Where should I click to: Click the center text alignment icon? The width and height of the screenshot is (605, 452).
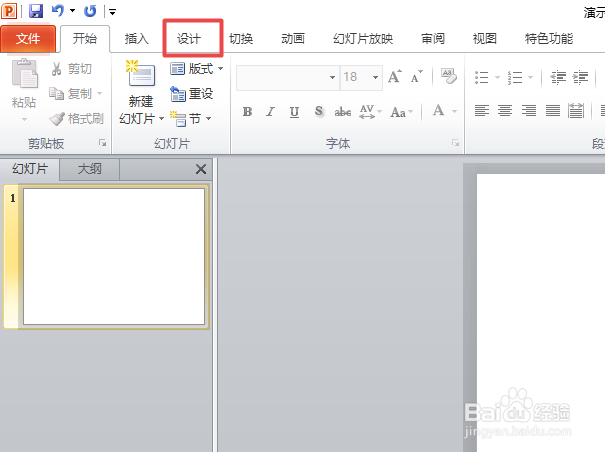[x=505, y=111]
